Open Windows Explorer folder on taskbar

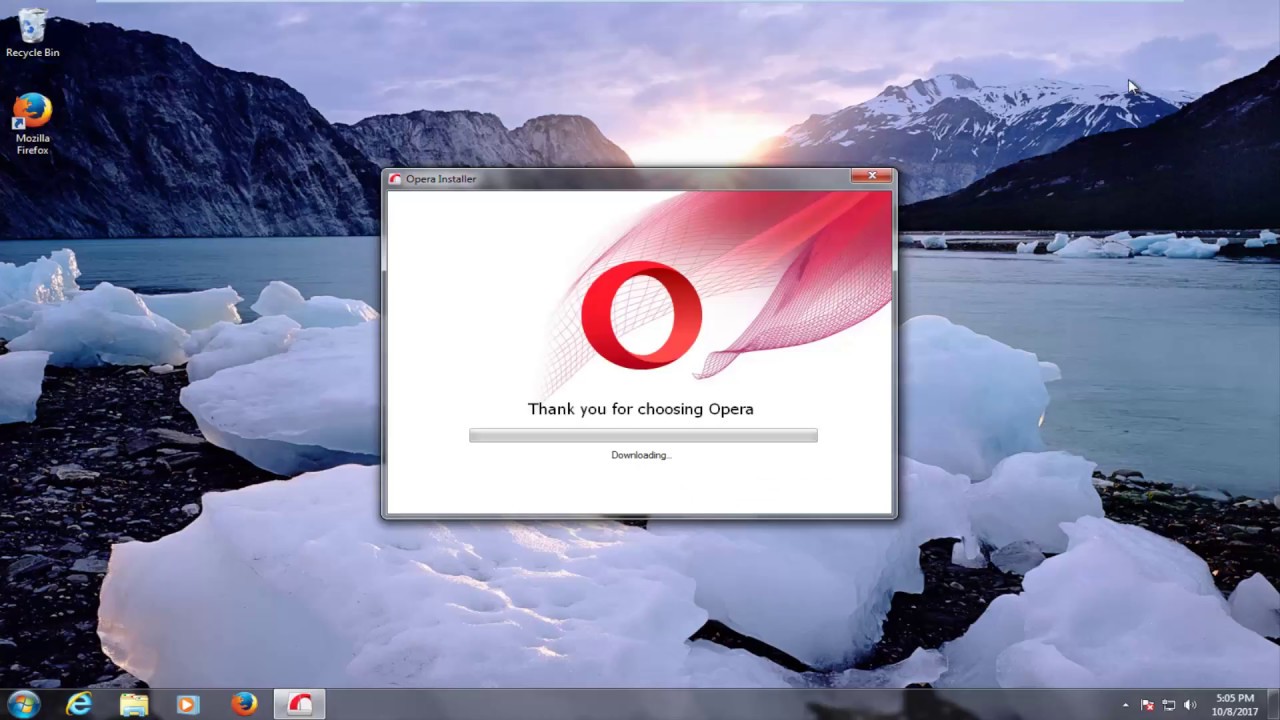[x=134, y=704]
